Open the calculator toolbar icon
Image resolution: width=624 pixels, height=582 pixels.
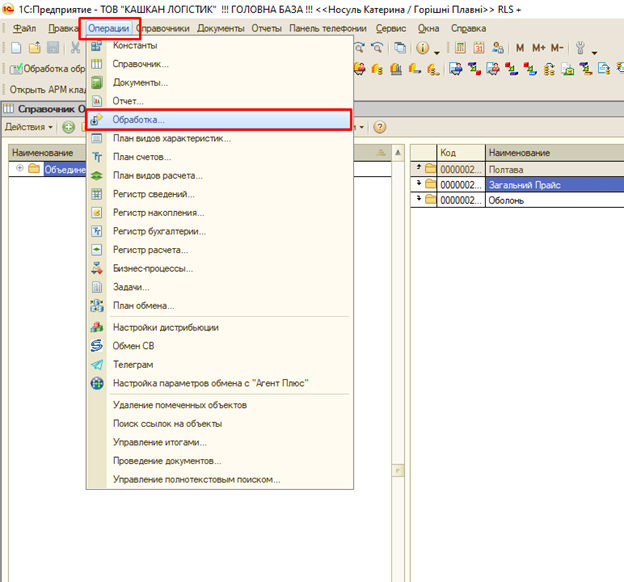(460, 48)
